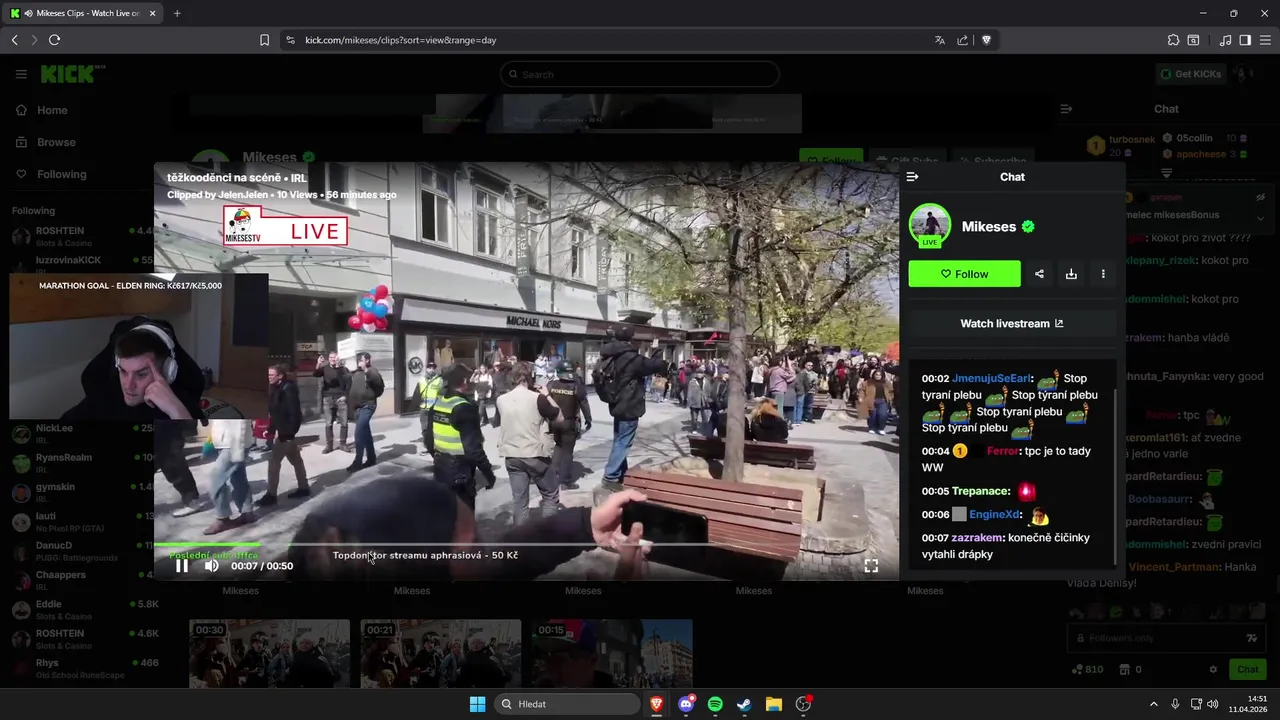Open Spotify from the taskbar
This screenshot has height=720, width=1280.
point(715,704)
